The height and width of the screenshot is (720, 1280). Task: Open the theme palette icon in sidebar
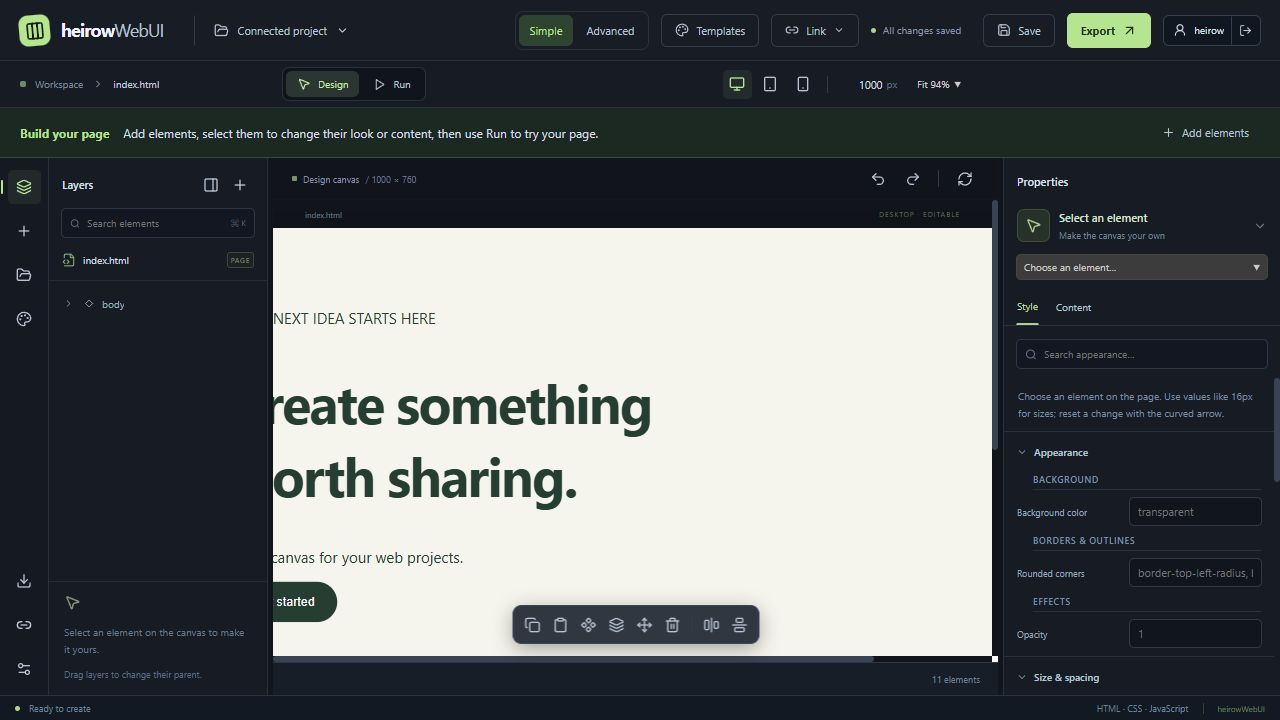[x=24, y=319]
